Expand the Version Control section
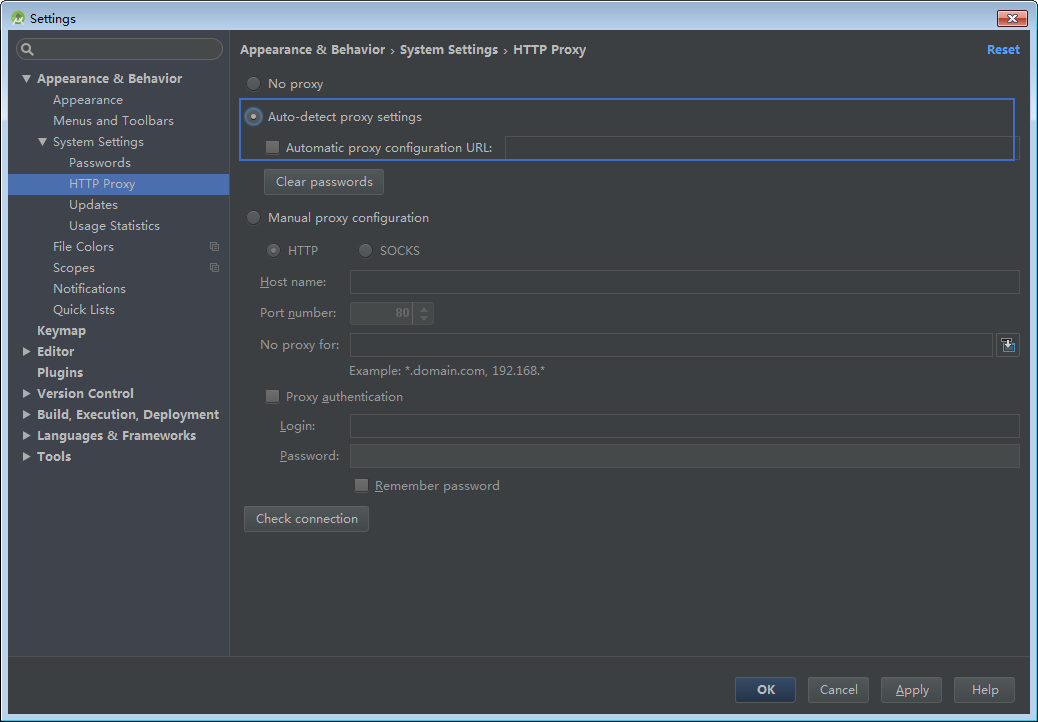 pyautogui.click(x=27, y=394)
